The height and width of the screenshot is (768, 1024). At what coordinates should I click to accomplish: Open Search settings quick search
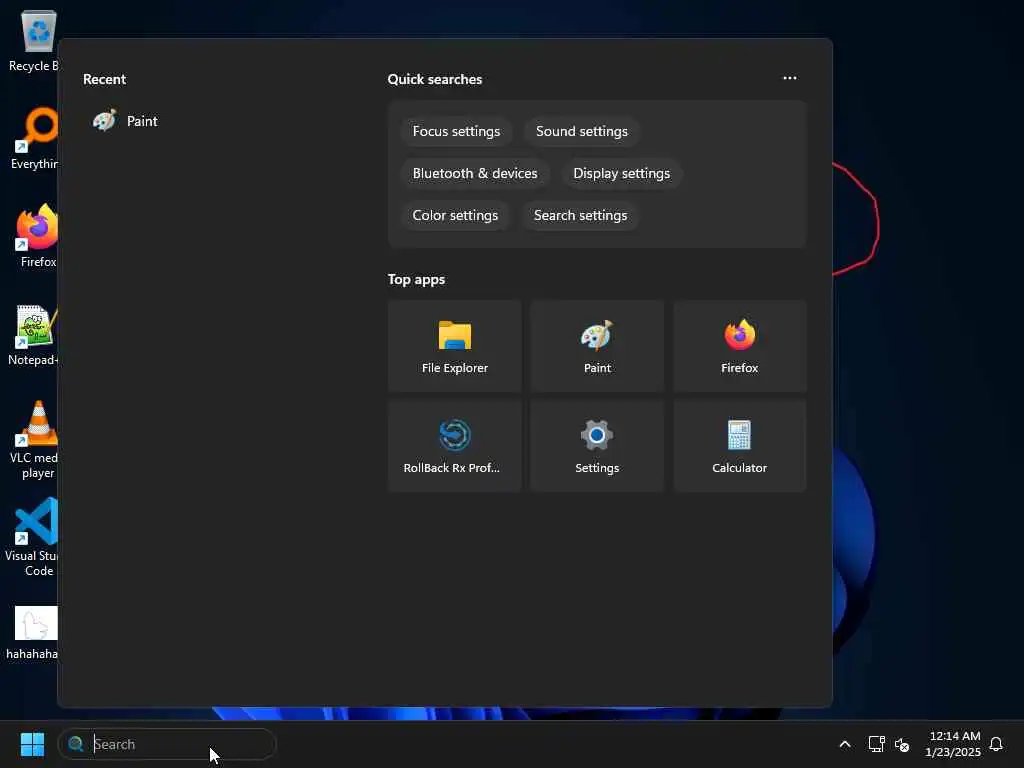(580, 215)
